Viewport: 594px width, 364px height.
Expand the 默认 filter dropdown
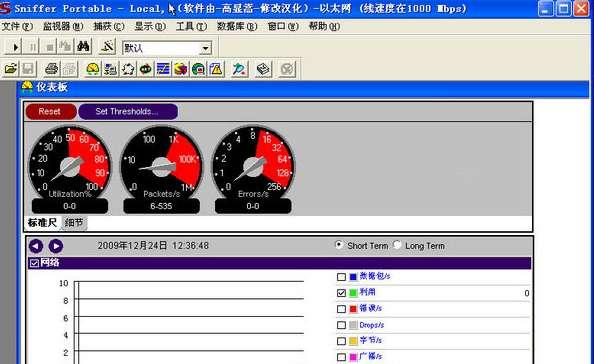pos(205,48)
